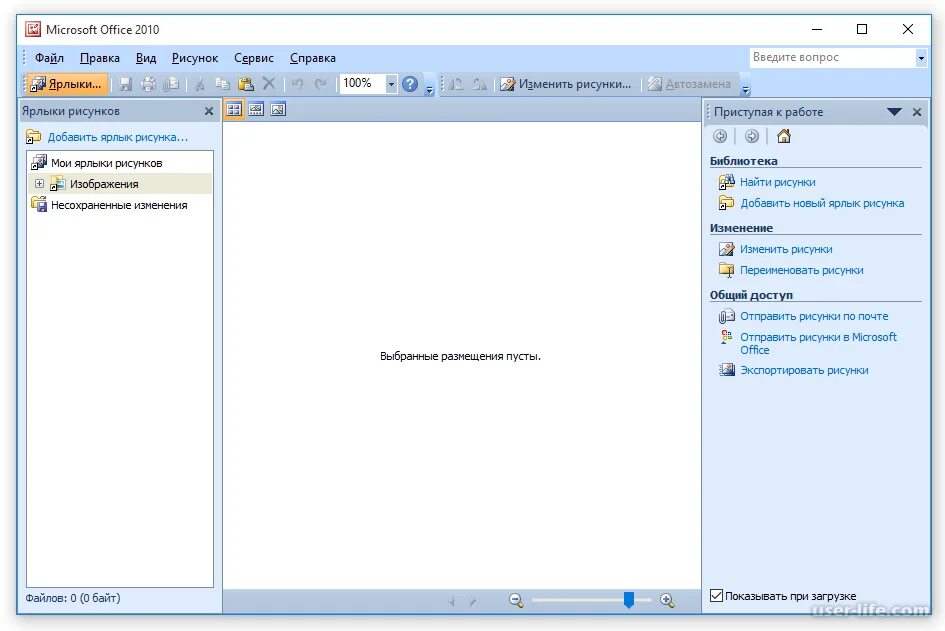Expand the Изображения tree node
This screenshot has height=631, width=945.
pos(39,184)
